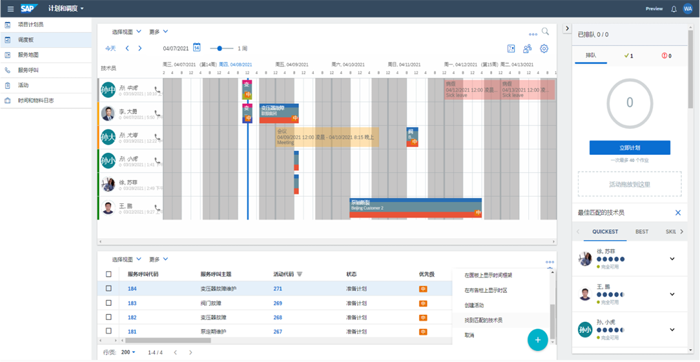Call technician 孙, 中虎 via phone icon
Viewport: 700px width, 362px height.
(x=157, y=89)
